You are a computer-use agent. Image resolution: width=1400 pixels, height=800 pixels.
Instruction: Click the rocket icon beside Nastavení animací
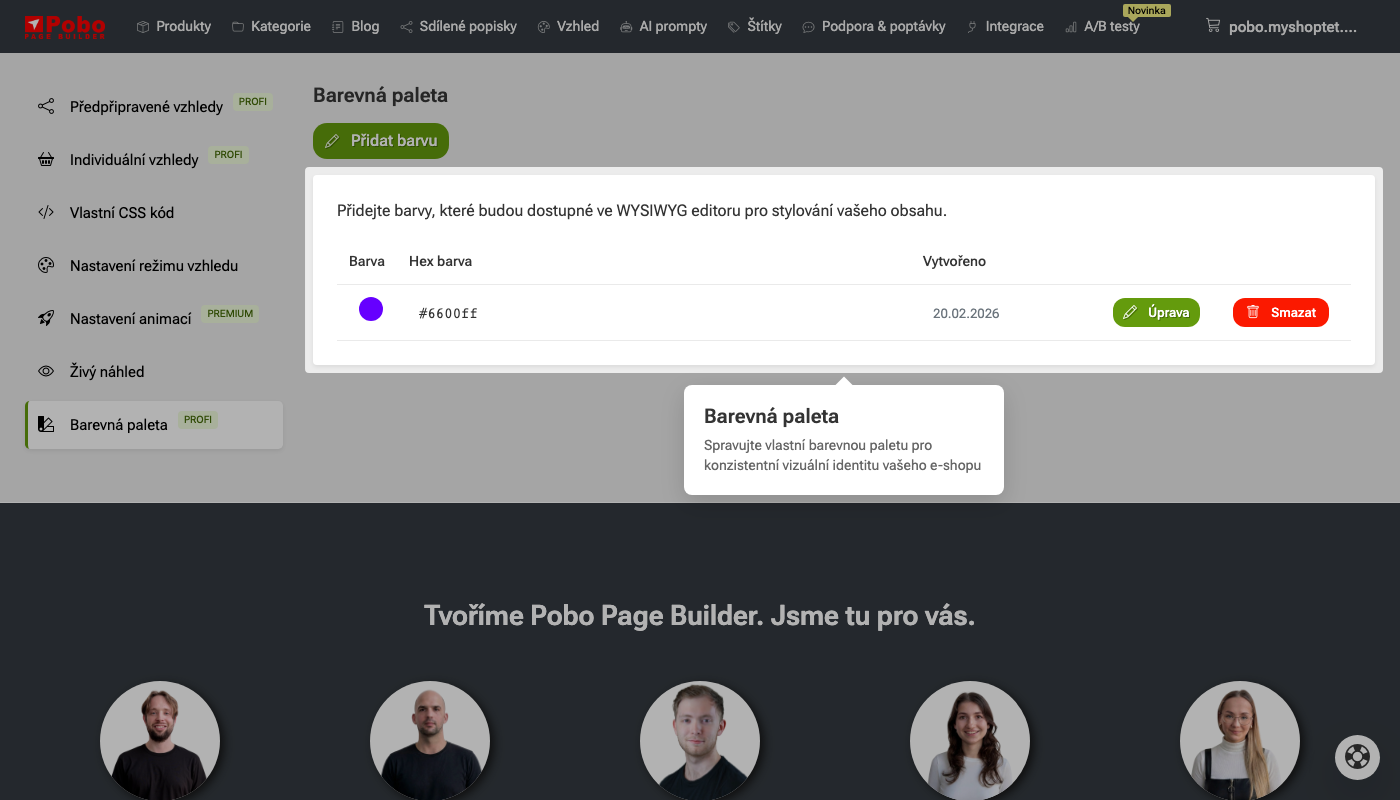(46, 318)
